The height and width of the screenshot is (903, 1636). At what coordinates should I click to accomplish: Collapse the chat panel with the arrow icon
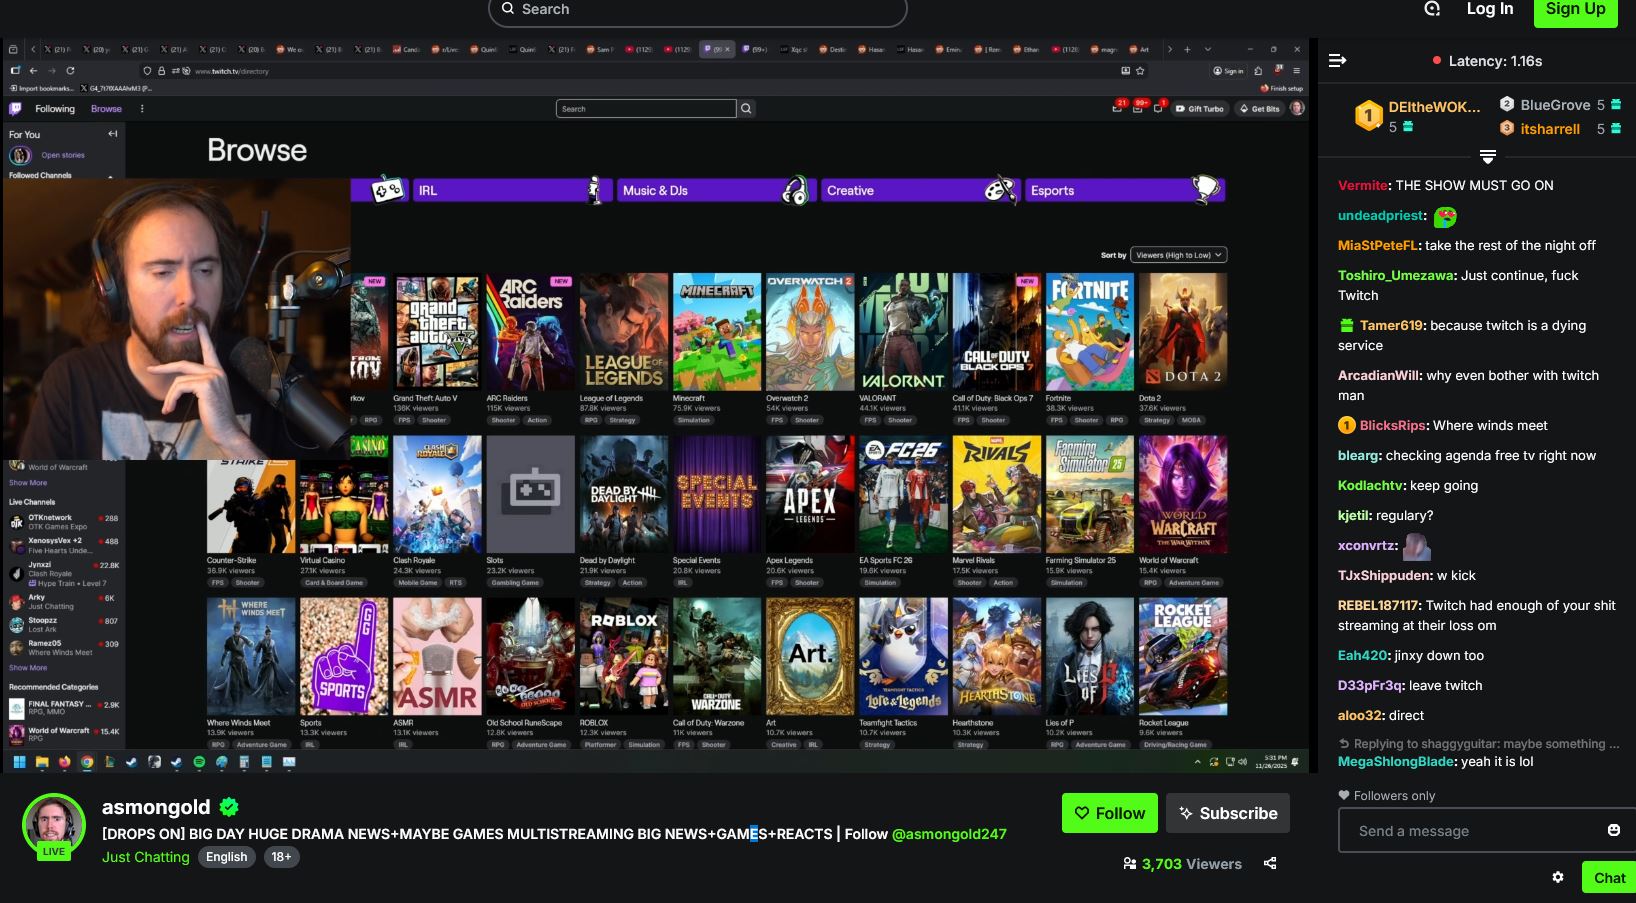pyautogui.click(x=1337, y=61)
